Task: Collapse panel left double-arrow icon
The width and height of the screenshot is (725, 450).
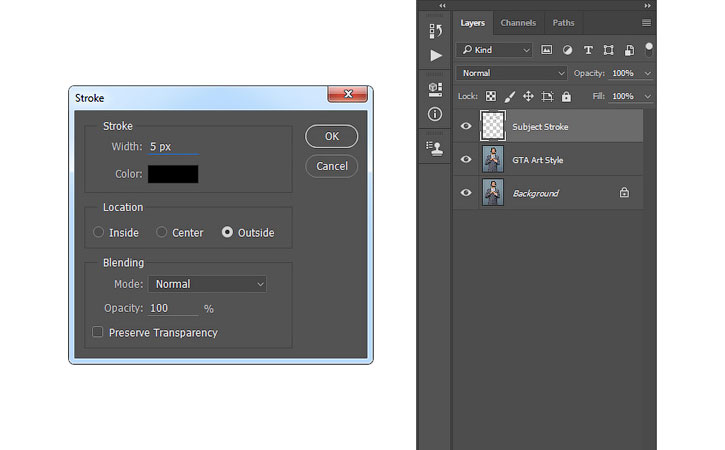Action: pos(442,6)
